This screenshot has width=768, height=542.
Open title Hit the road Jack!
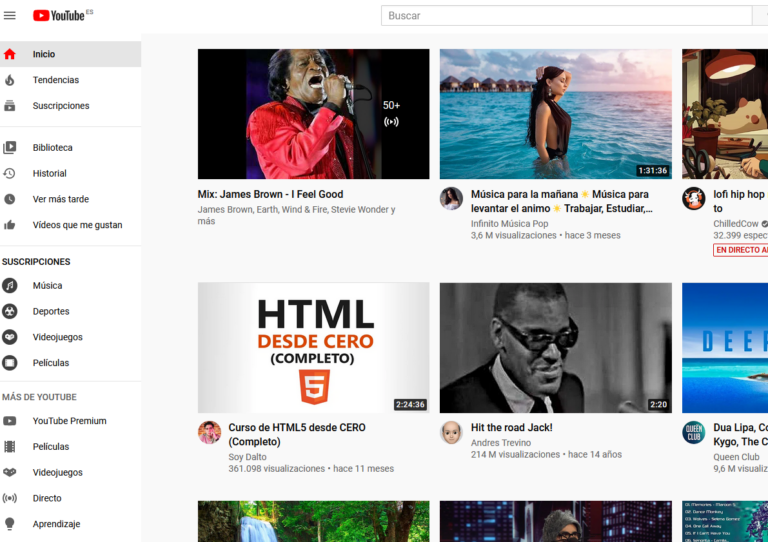click(511, 427)
